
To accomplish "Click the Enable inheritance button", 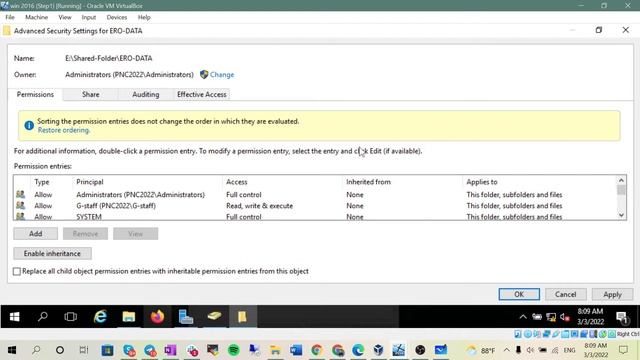I will coord(52,253).
